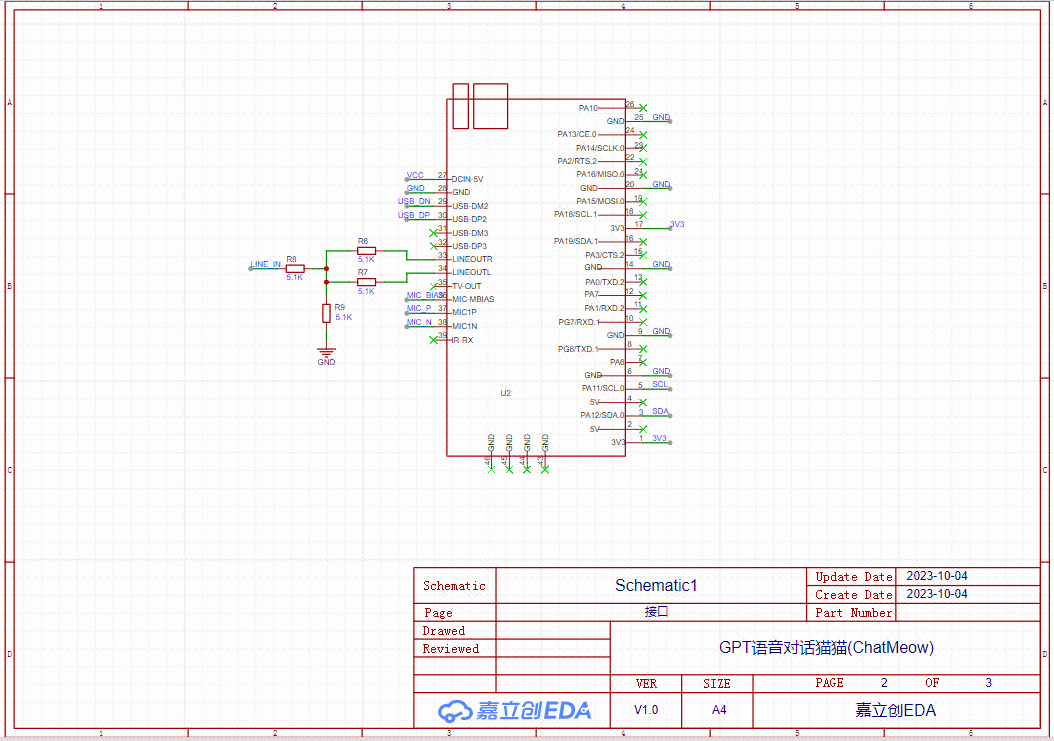Click the GND ground symbol below R9
This screenshot has height=741, width=1054.
[326, 353]
